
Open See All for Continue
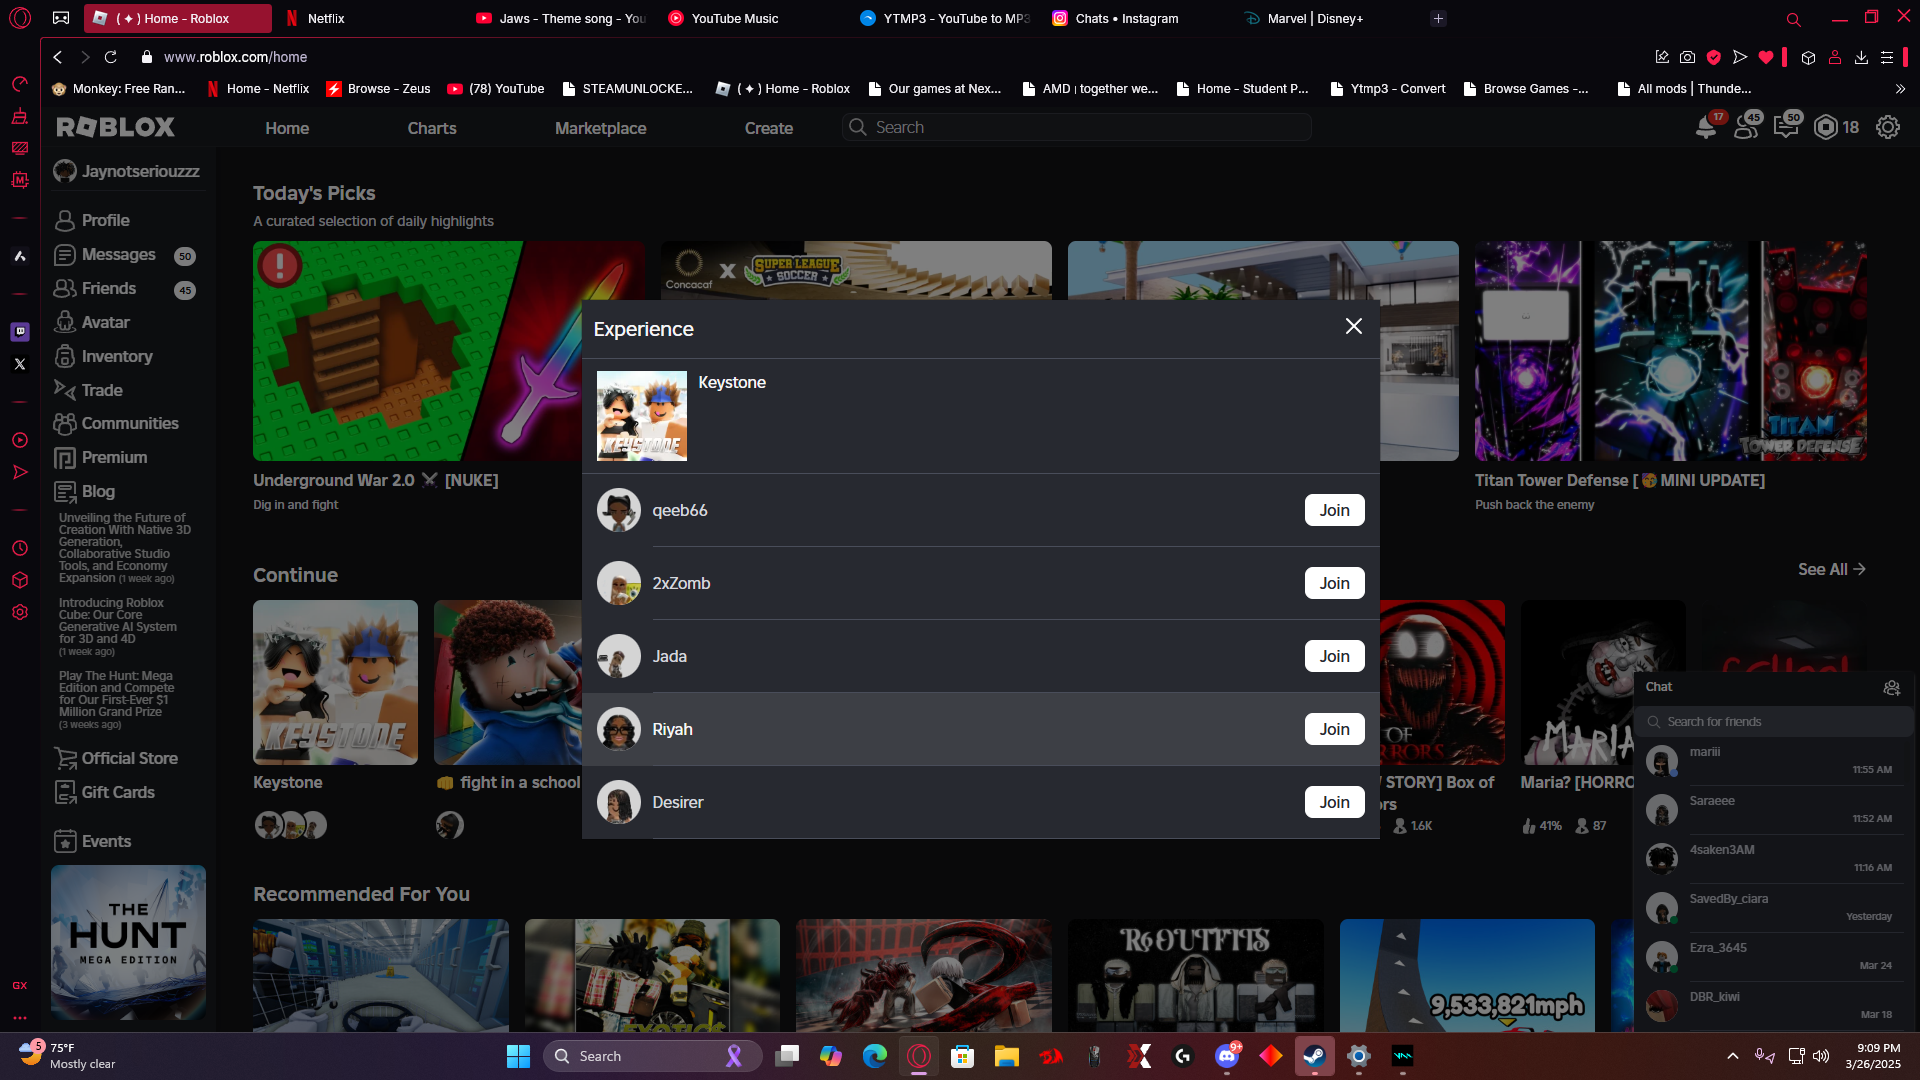pos(1831,569)
